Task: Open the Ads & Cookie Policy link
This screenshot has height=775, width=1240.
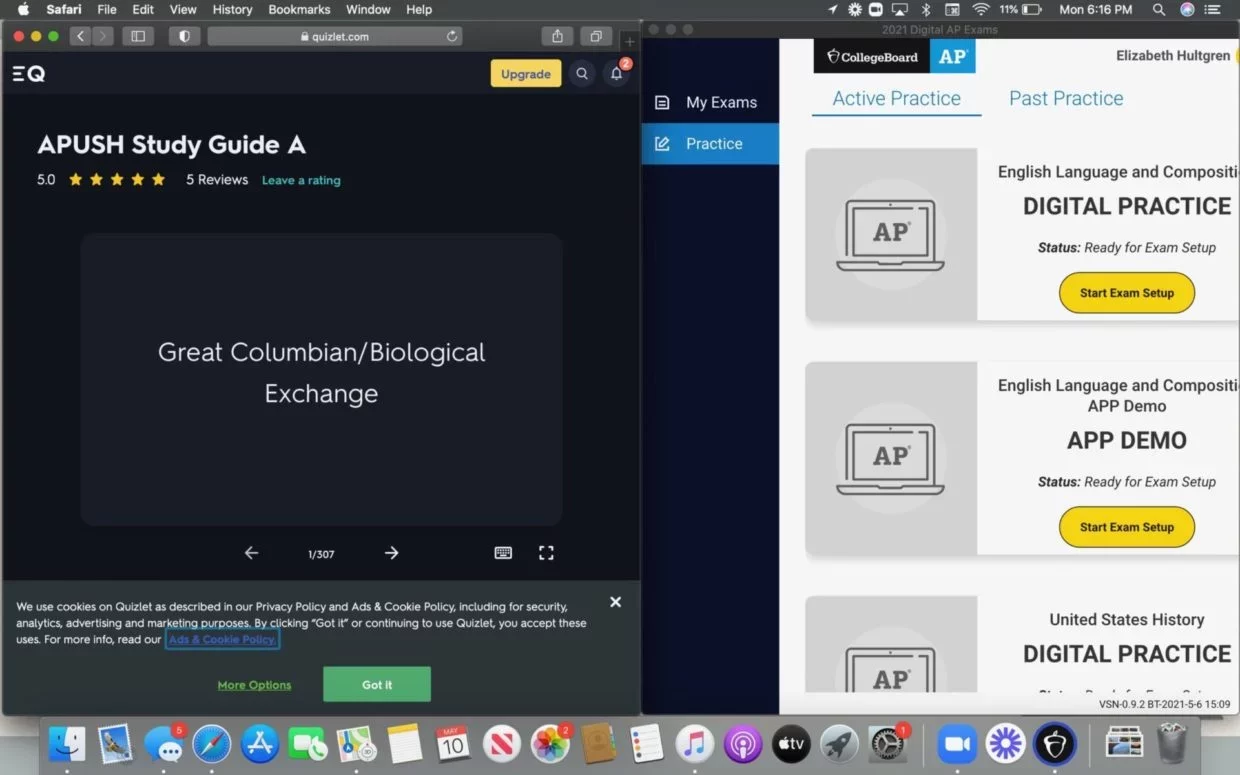Action: tap(222, 639)
